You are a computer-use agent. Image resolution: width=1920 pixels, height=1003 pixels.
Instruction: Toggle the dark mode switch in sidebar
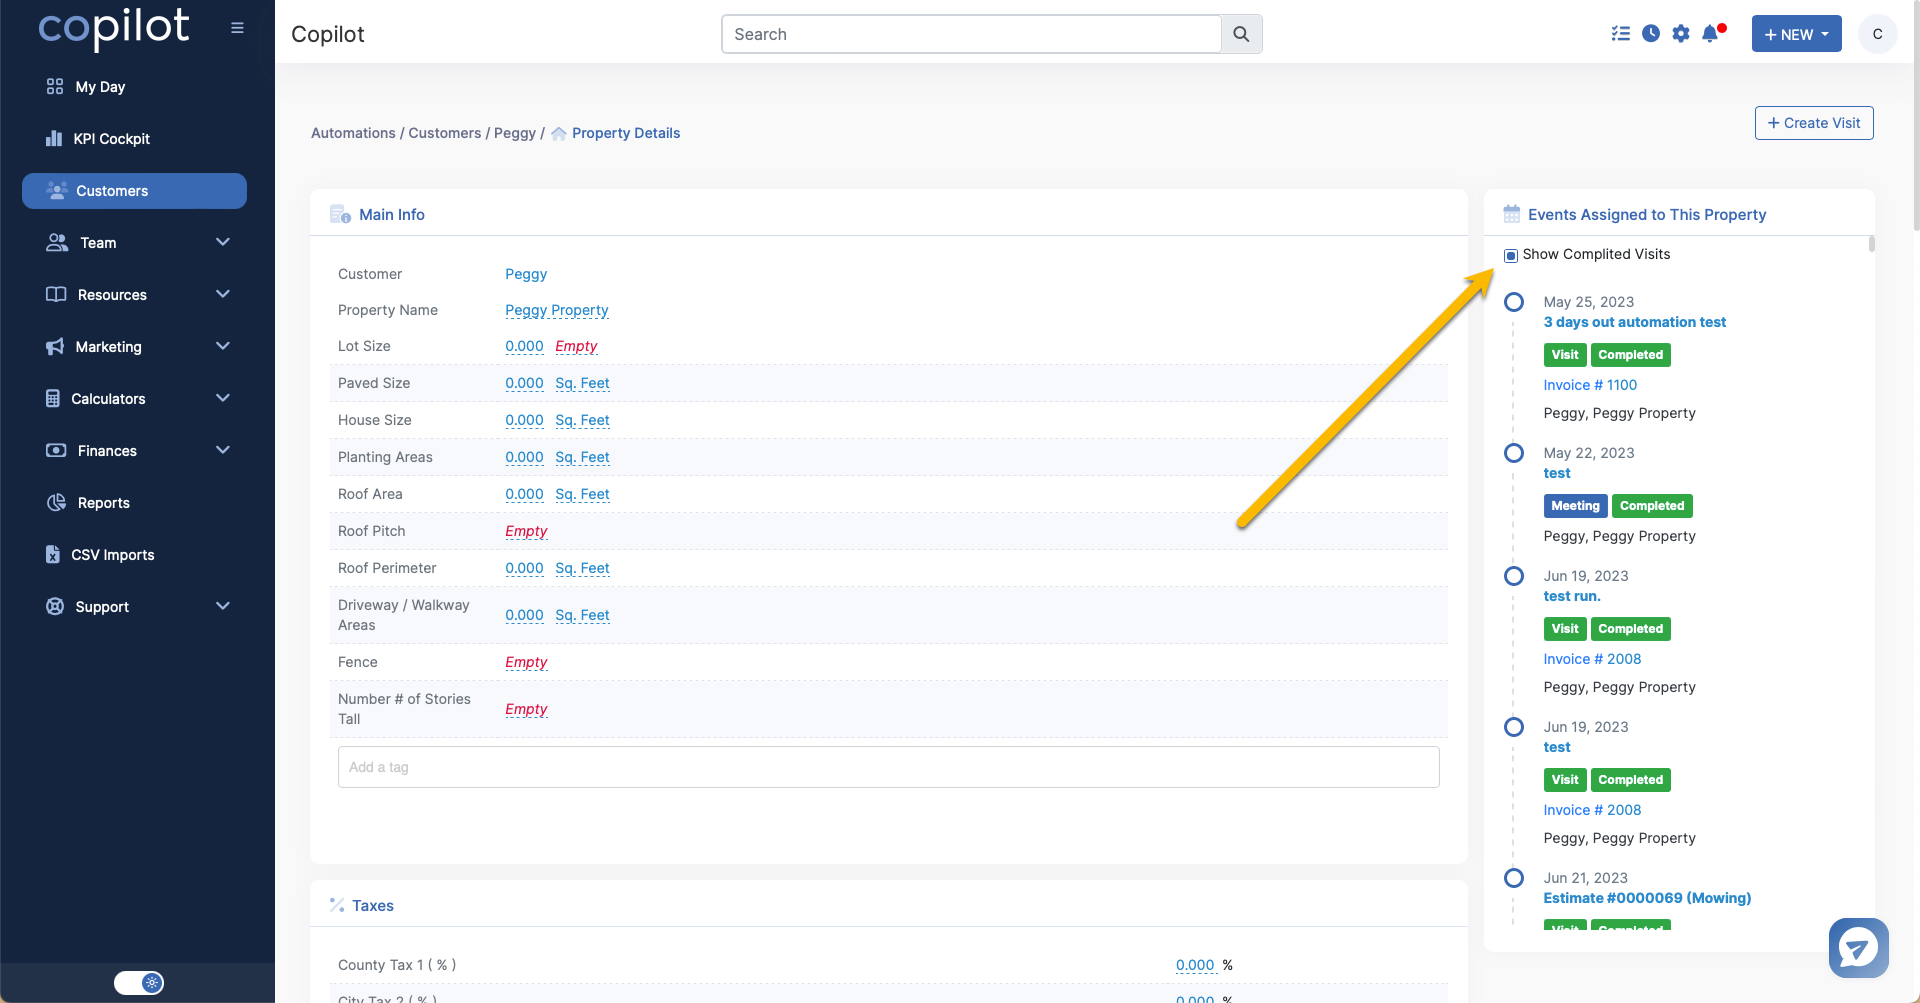(x=138, y=983)
